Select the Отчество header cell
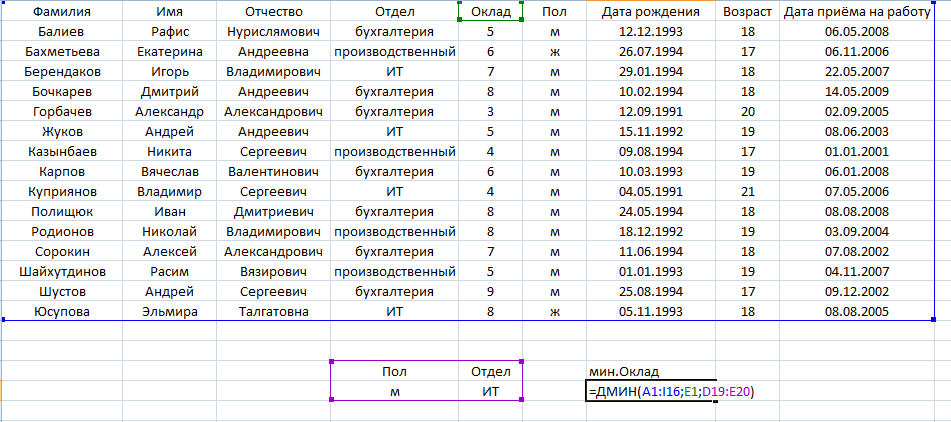Screen dimensions: 951x422 [273, 12]
